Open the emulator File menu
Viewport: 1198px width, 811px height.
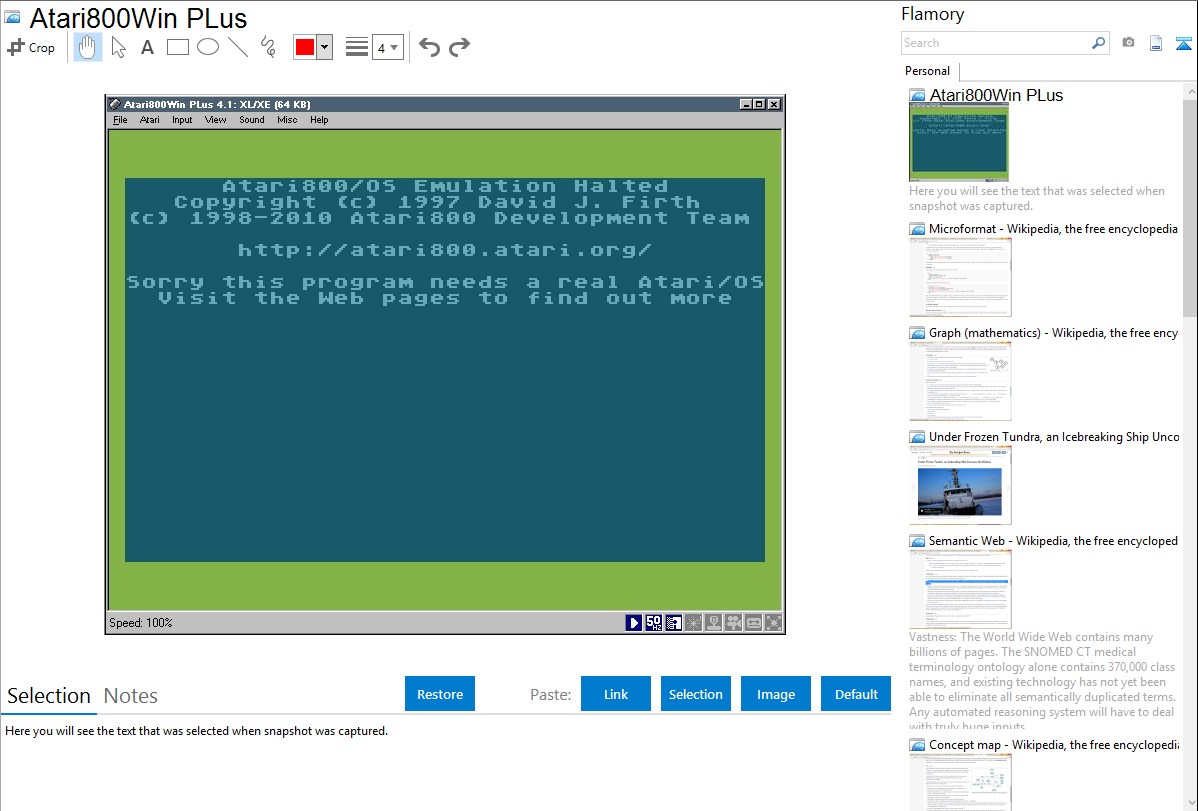[x=120, y=120]
